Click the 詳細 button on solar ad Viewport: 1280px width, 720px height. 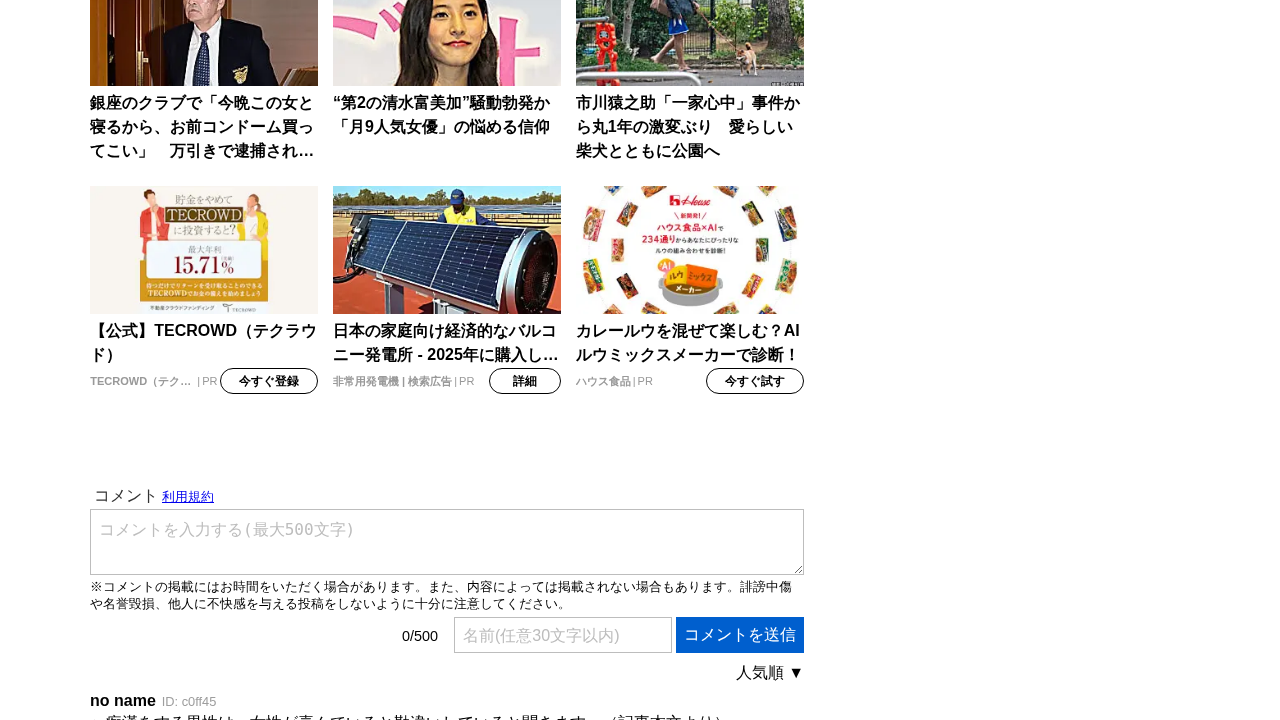[525, 381]
